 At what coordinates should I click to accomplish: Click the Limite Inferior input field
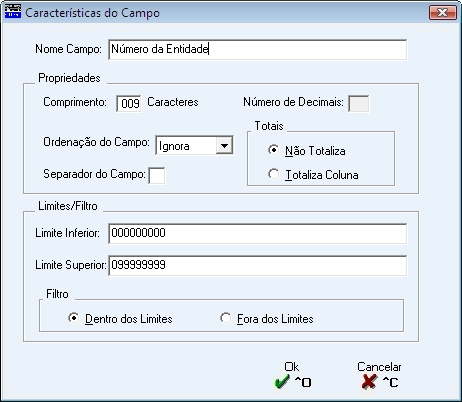257,233
